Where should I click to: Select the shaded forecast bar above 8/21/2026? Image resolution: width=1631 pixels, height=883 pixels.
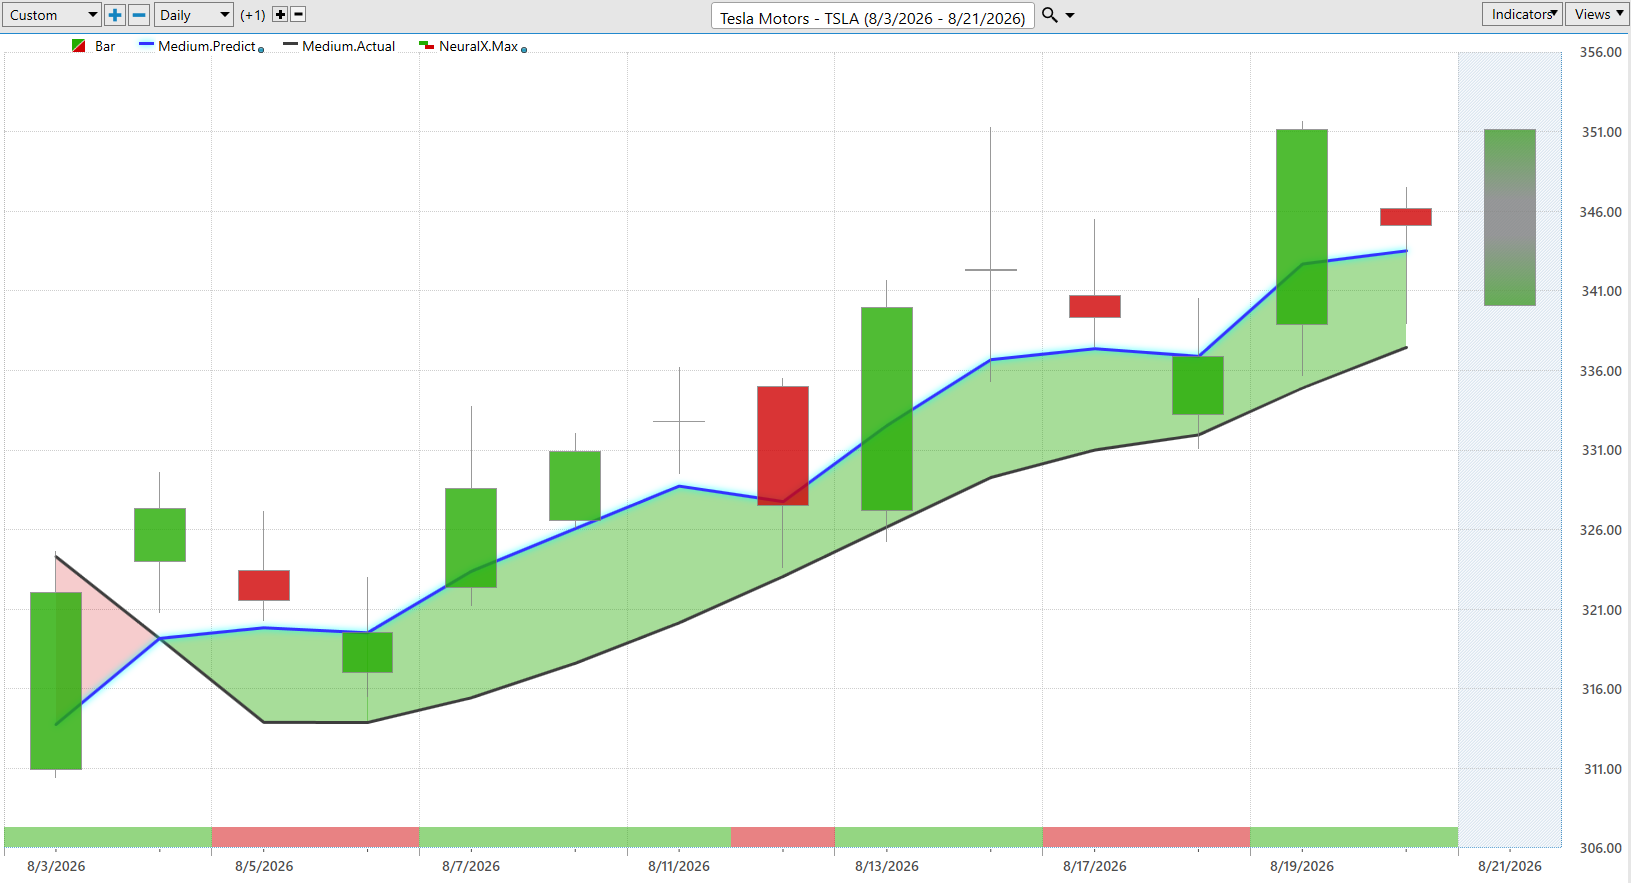click(1510, 217)
